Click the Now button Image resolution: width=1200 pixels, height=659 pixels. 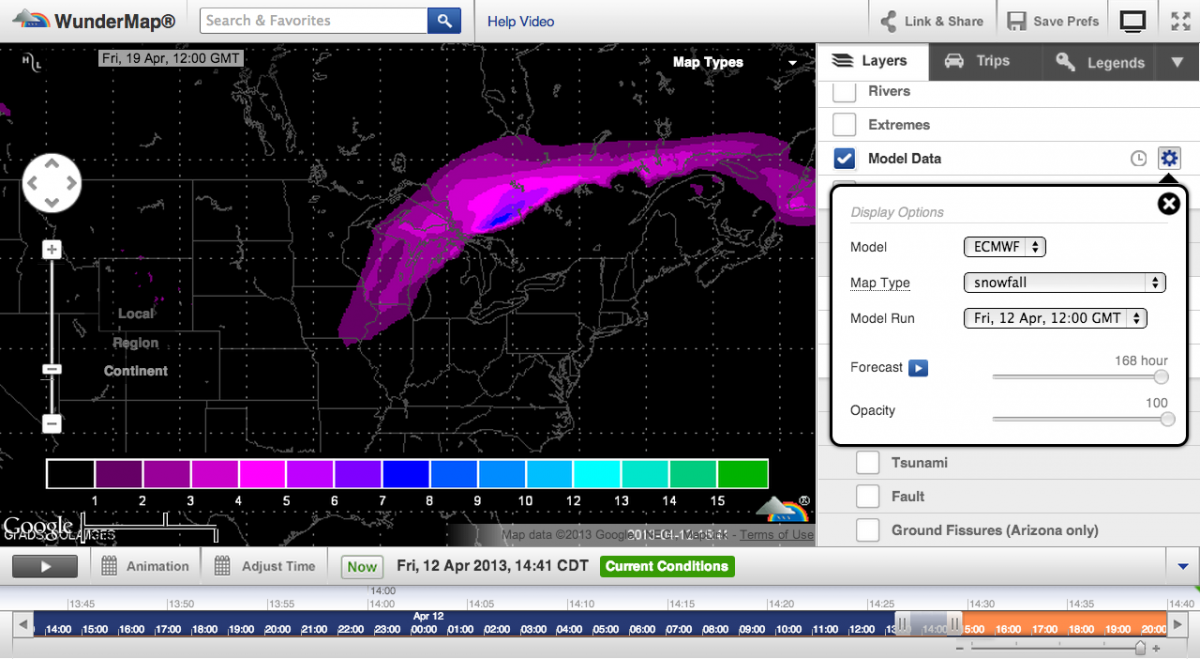point(362,567)
